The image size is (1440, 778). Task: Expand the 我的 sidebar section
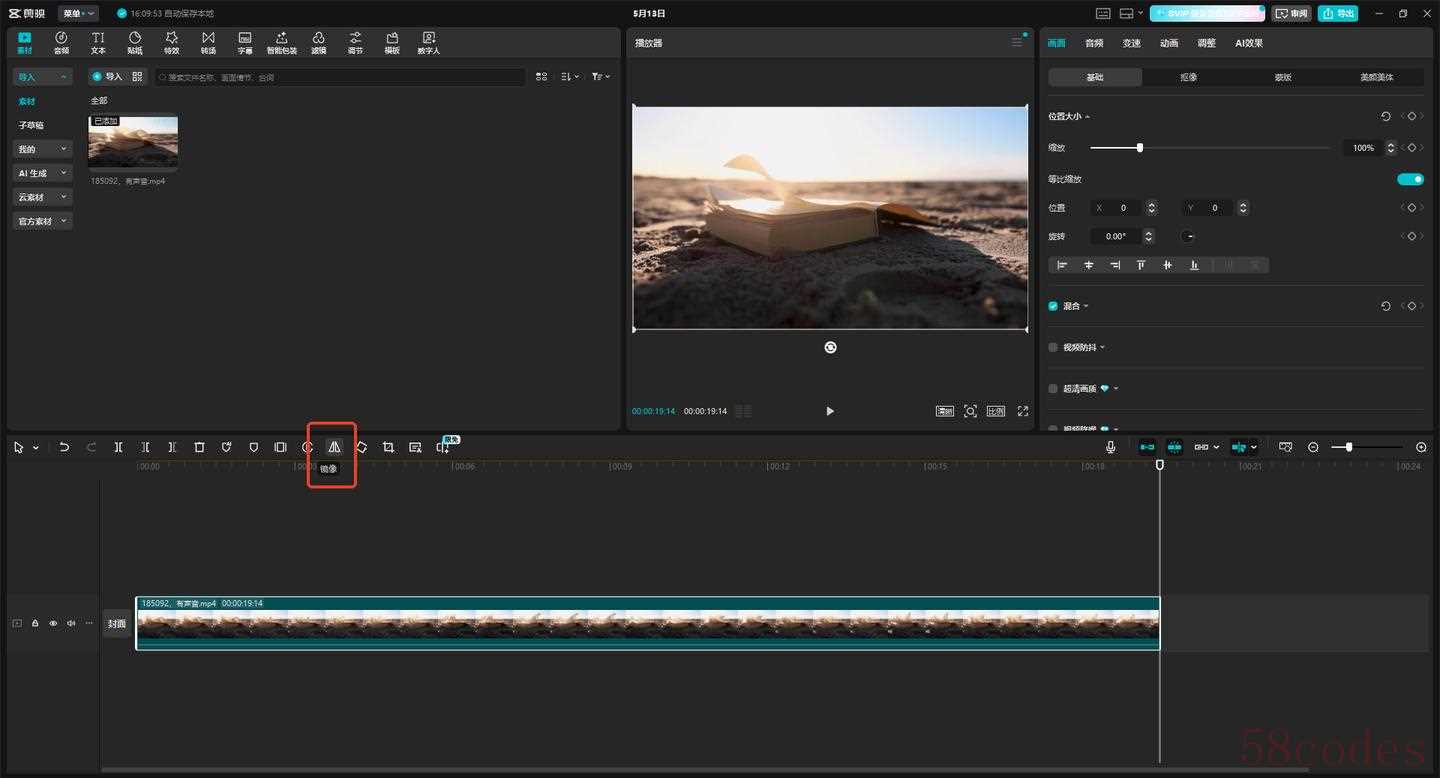[42, 149]
